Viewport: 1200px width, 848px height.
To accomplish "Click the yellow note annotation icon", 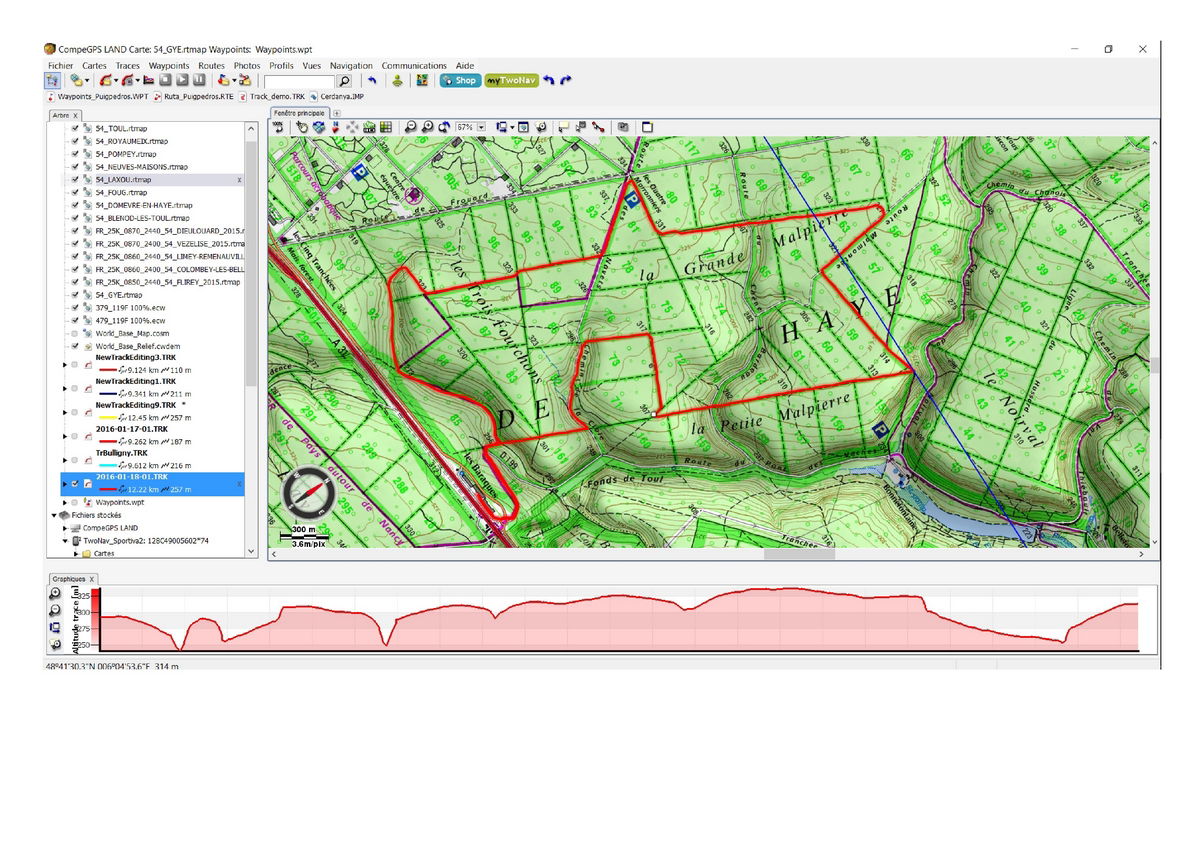I will point(563,127).
